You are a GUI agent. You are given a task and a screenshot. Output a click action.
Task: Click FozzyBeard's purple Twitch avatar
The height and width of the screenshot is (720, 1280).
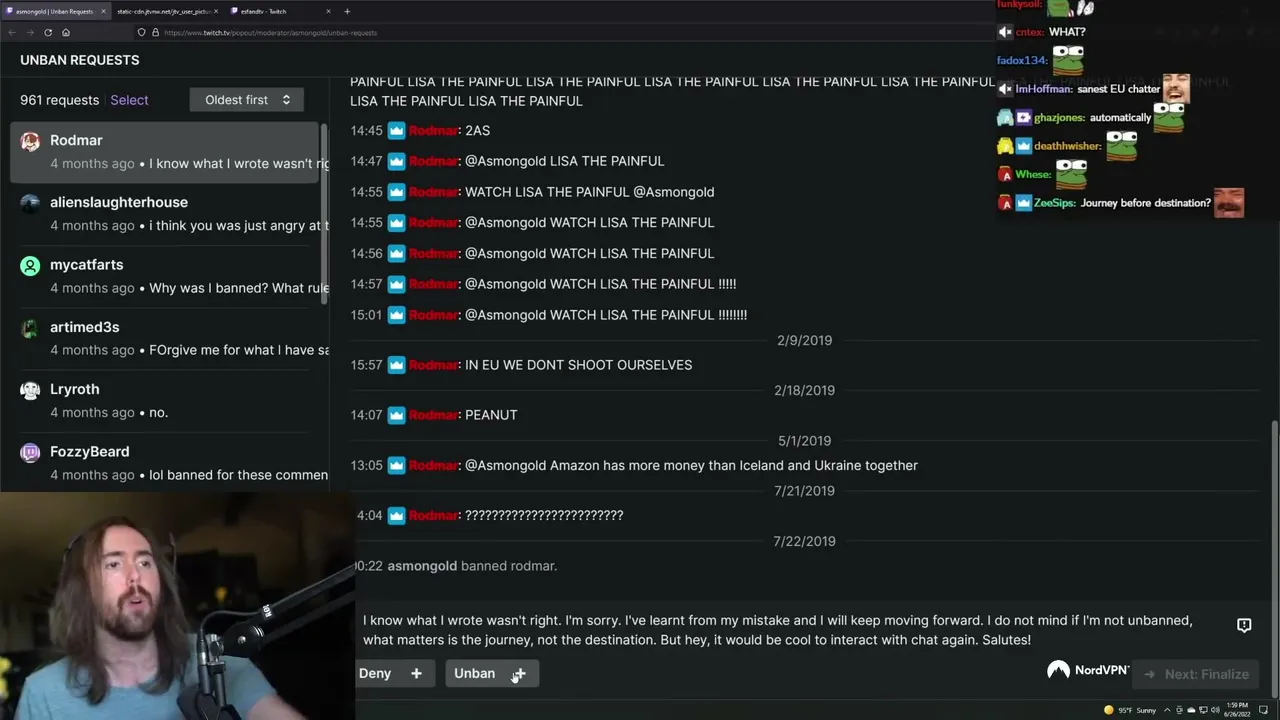tap(30, 452)
